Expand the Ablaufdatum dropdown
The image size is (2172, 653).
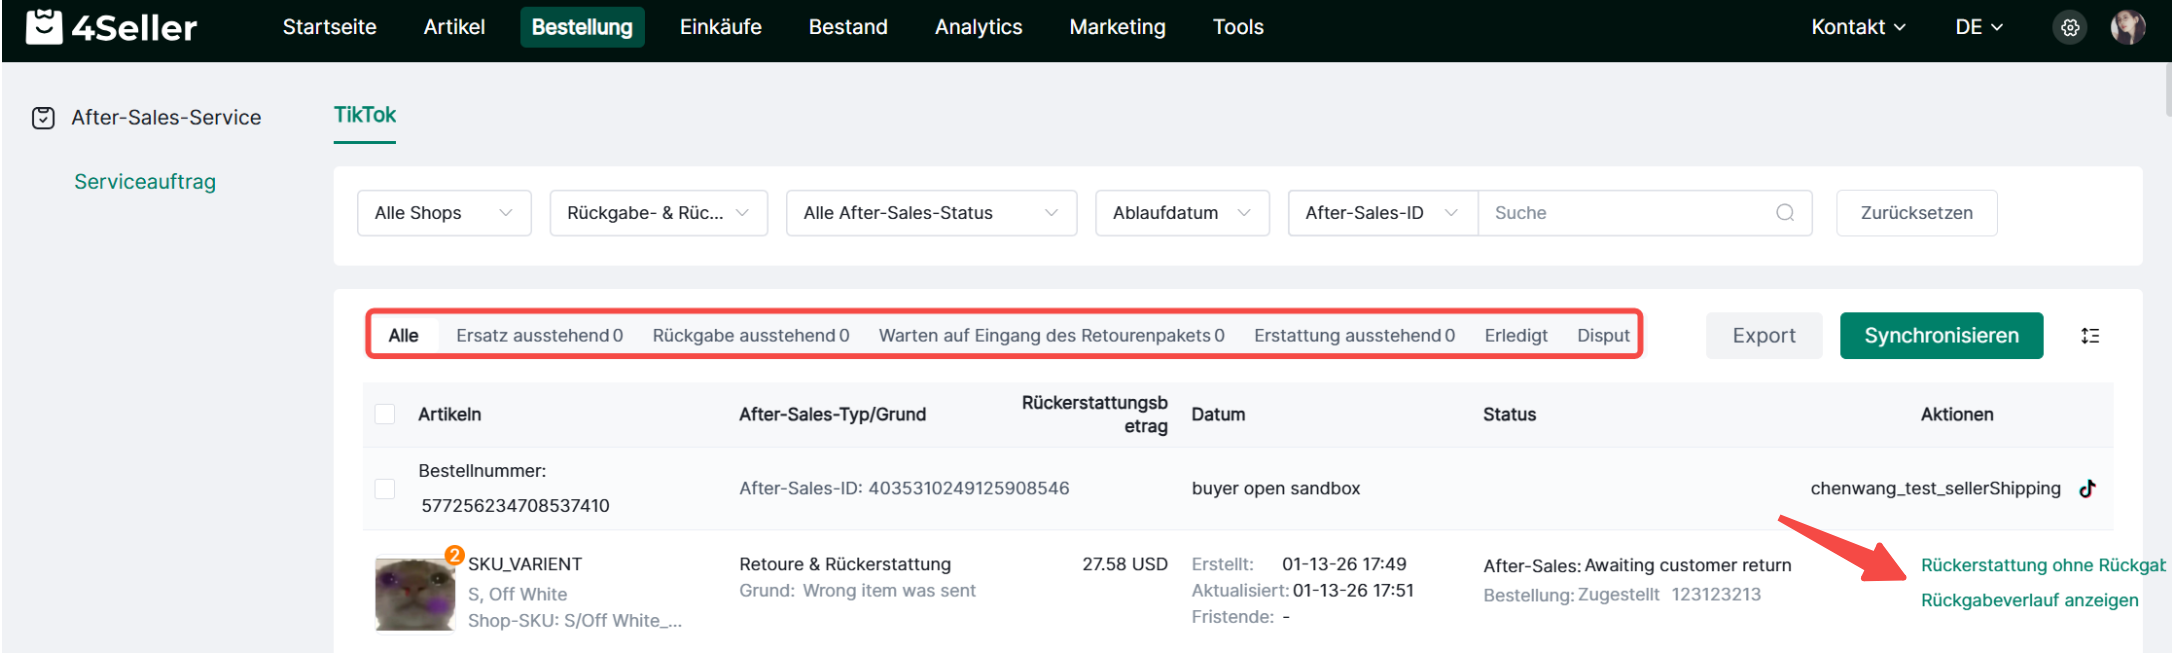pyautogui.click(x=1181, y=213)
